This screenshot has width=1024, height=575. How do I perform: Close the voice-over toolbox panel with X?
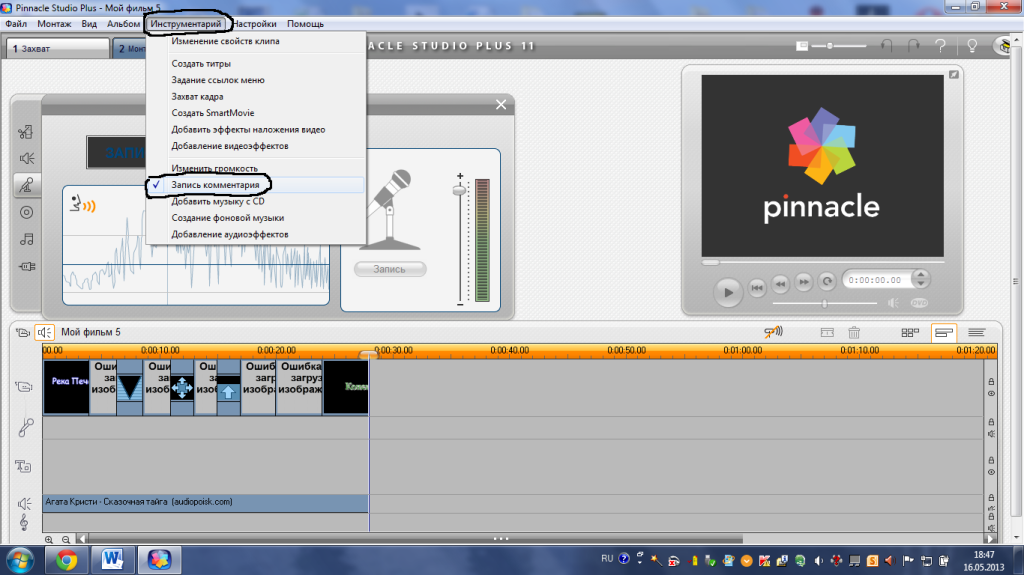pyautogui.click(x=501, y=105)
